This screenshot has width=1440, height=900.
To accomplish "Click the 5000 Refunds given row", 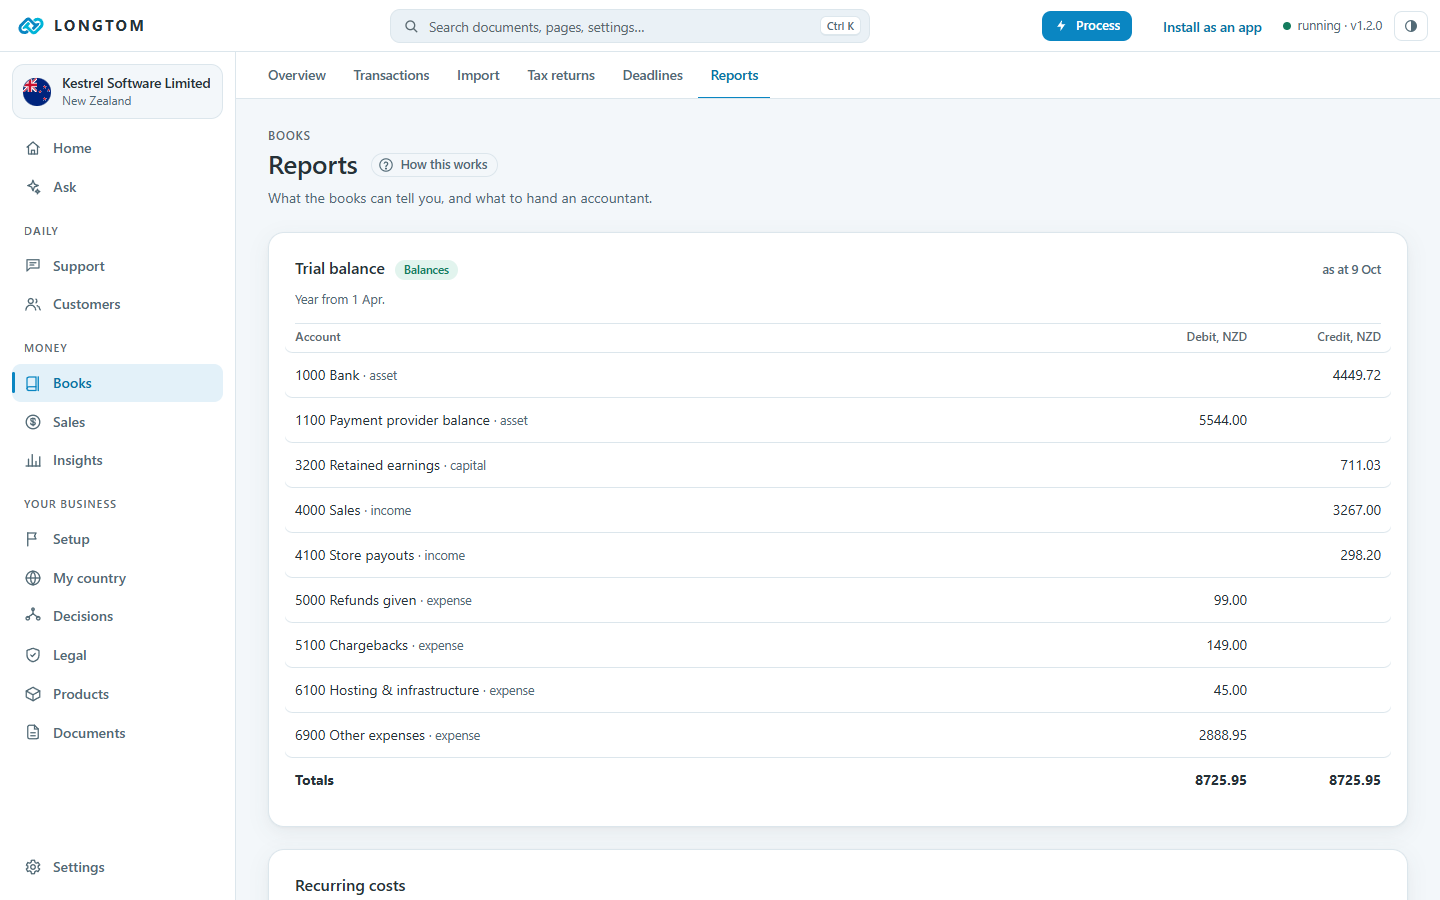I will pyautogui.click(x=838, y=600).
